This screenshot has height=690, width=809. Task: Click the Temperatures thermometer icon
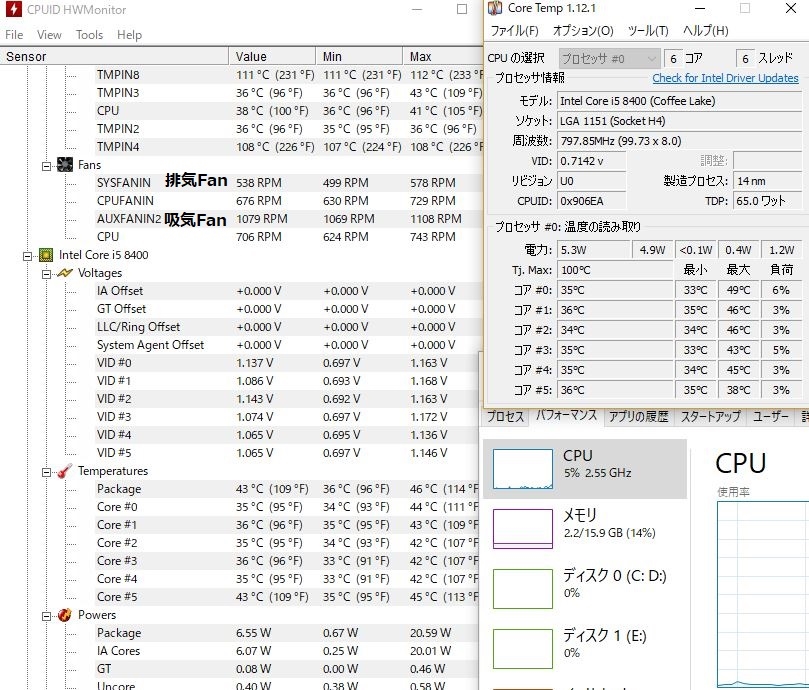pos(65,471)
